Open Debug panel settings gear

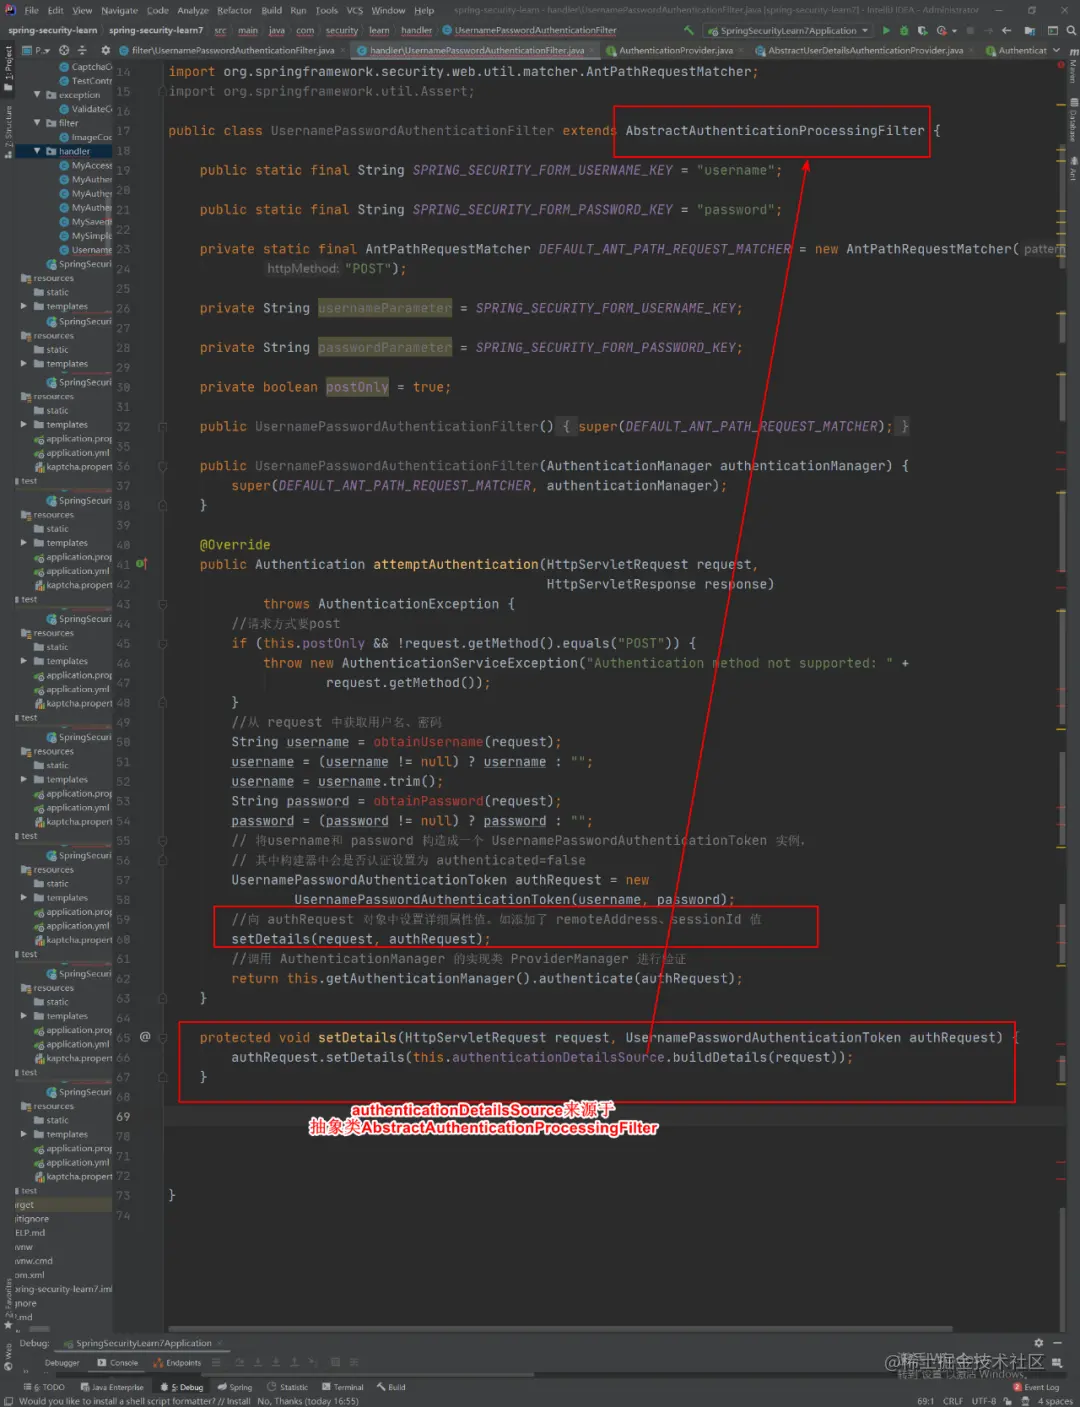[1038, 1343]
